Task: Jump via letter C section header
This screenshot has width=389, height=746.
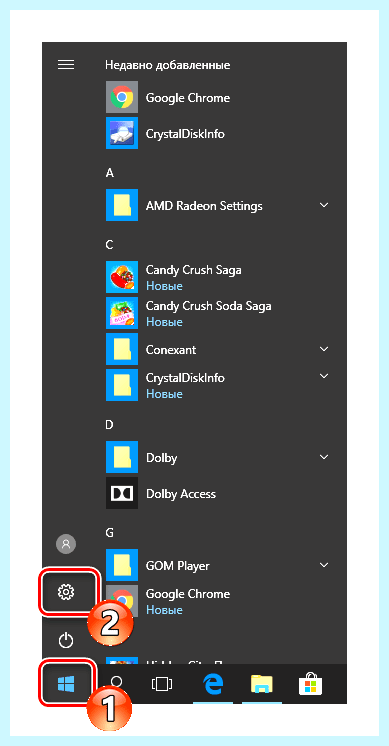Action: pyautogui.click(x=109, y=245)
